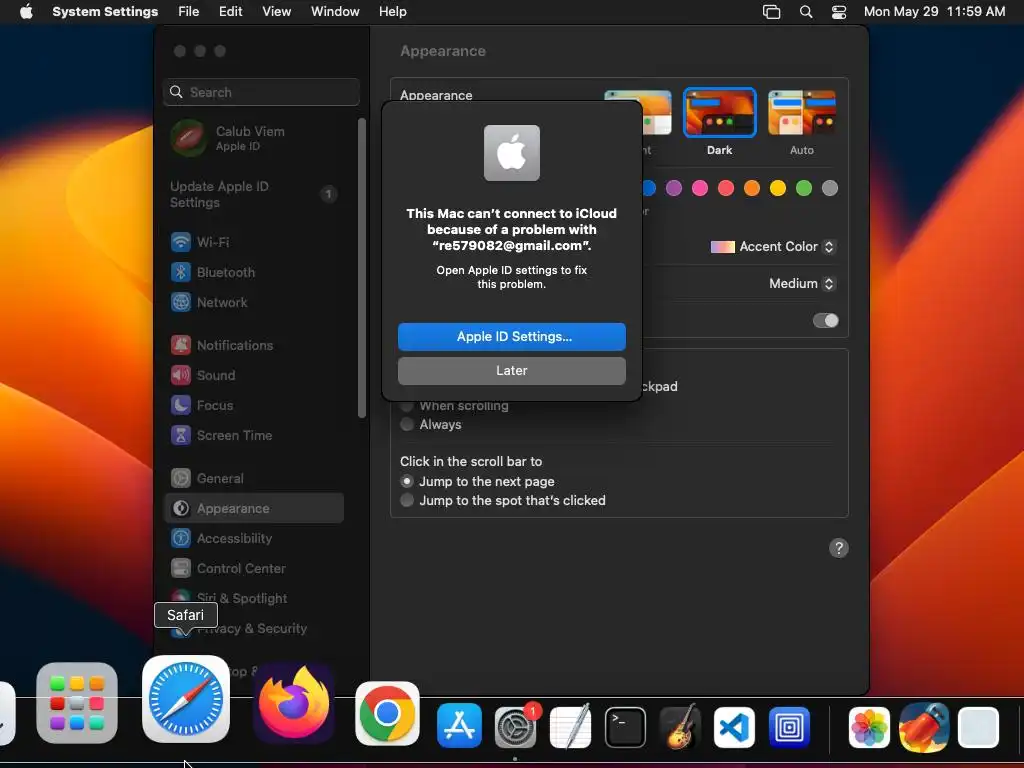Screen dimensions: 1024x768
Task: Open the File menu
Action: pos(188,11)
